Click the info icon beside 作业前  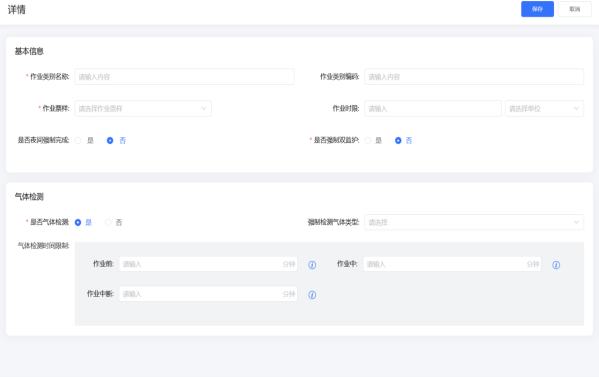tap(312, 265)
